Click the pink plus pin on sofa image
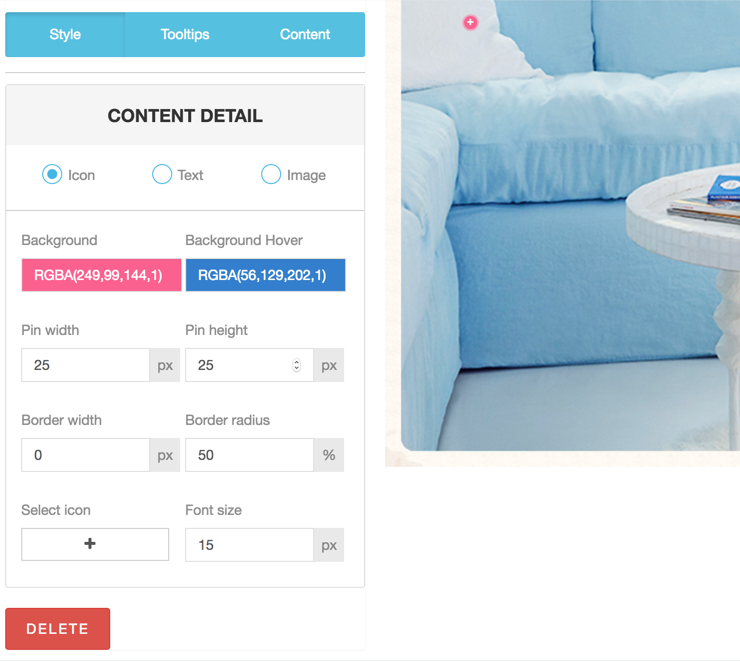740x662 pixels. [x=470, y=22]
